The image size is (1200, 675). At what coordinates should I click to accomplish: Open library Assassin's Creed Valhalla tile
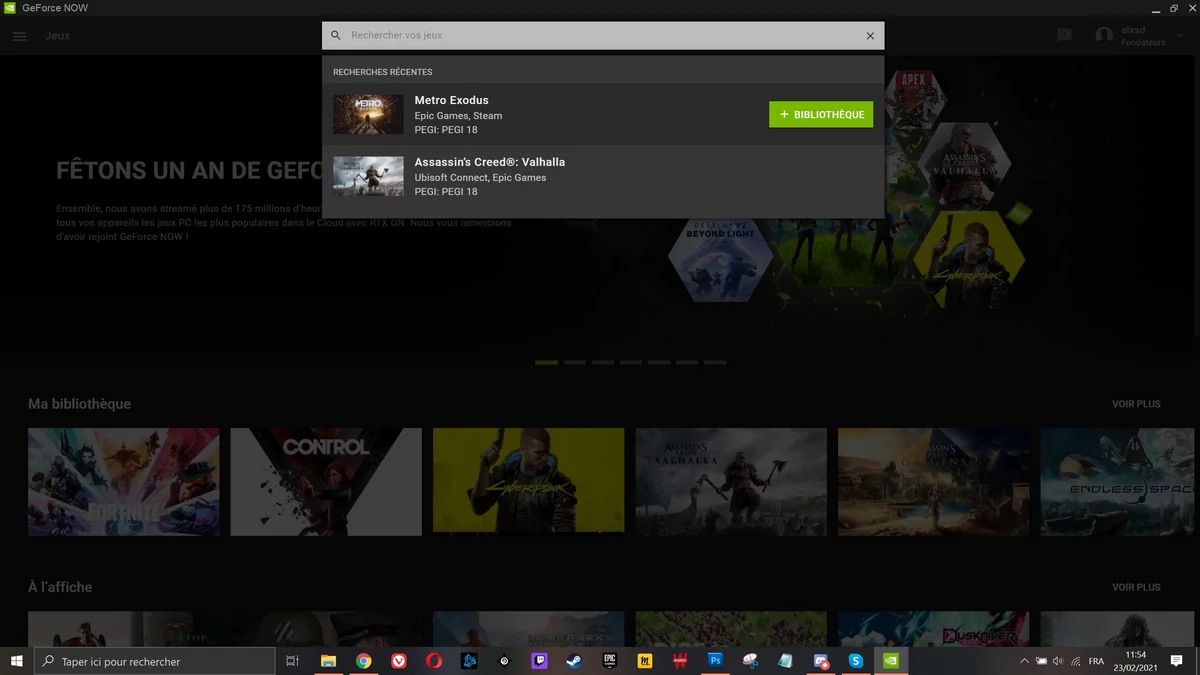(731, 482)
